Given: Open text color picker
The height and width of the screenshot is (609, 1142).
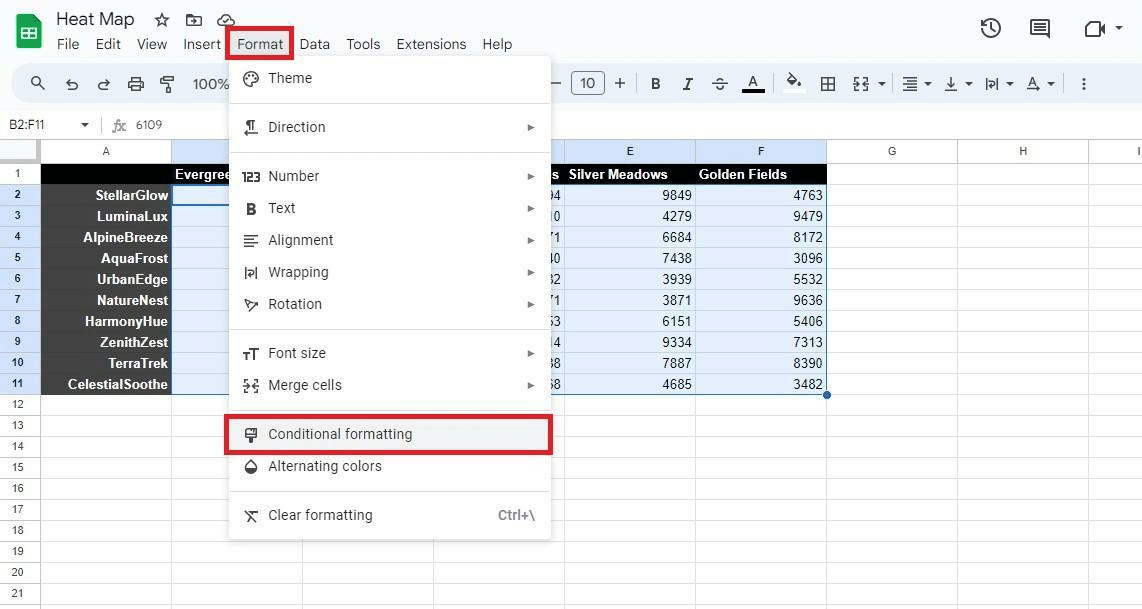Looking at the screenshot, I should (x=753, y=84).
